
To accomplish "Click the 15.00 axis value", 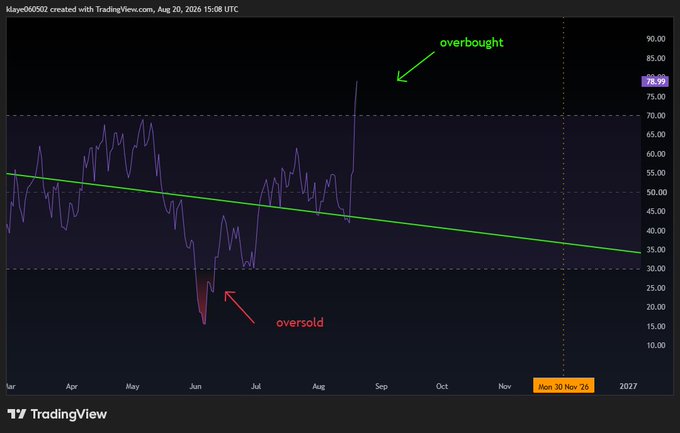I will [656, 326].
